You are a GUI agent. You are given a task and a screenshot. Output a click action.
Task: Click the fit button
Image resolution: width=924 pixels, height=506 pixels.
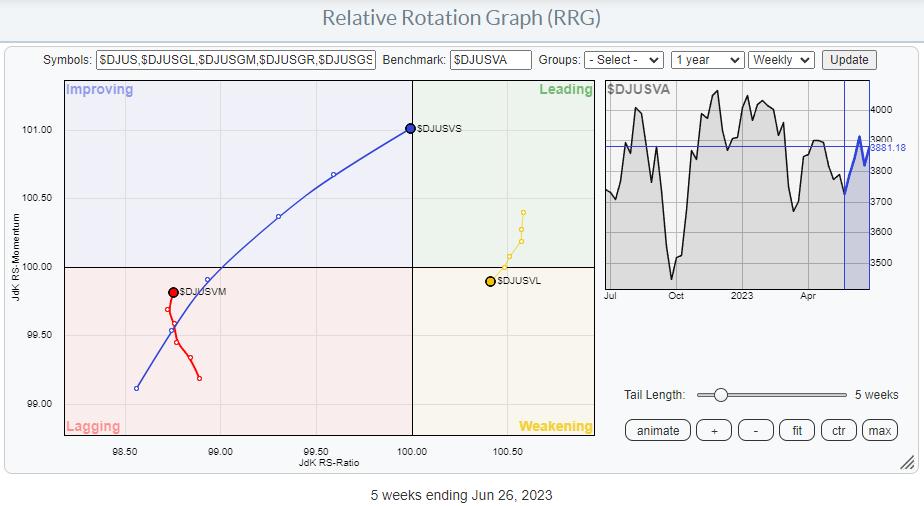[797, 431]
